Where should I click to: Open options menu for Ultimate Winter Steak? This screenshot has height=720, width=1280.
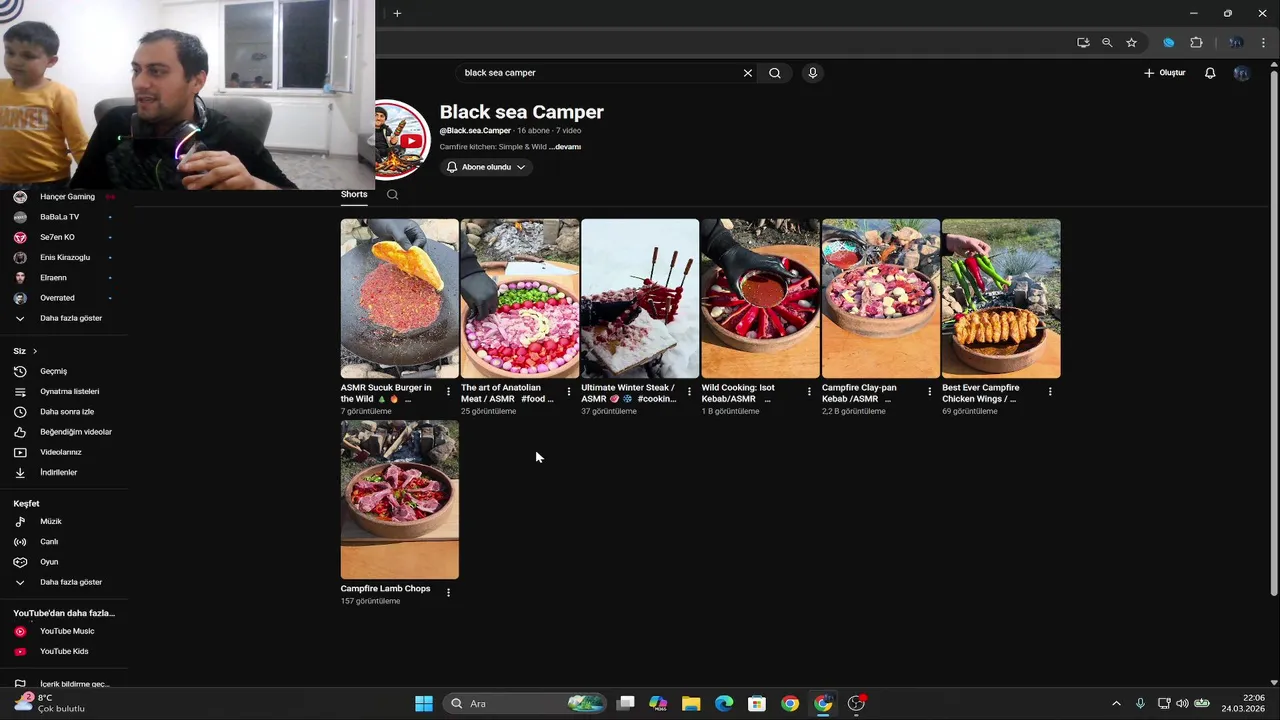[689, 392]
